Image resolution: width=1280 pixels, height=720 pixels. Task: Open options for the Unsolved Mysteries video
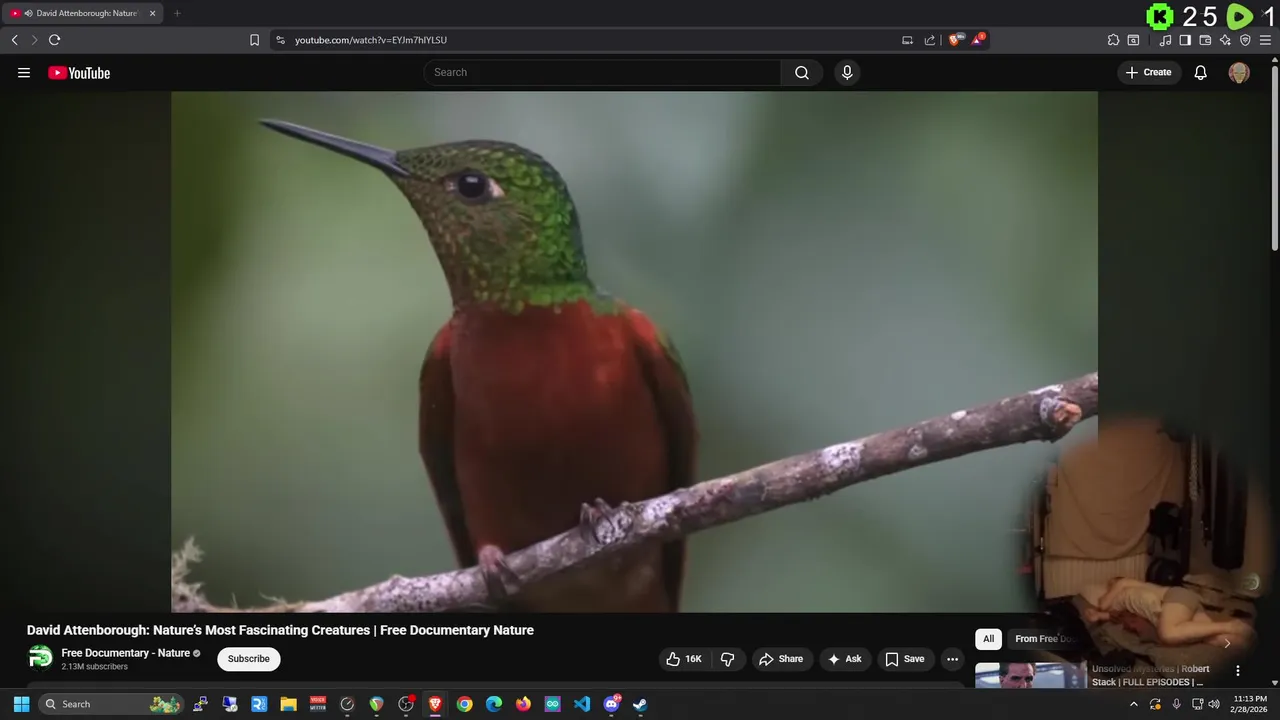(1238, 671)
